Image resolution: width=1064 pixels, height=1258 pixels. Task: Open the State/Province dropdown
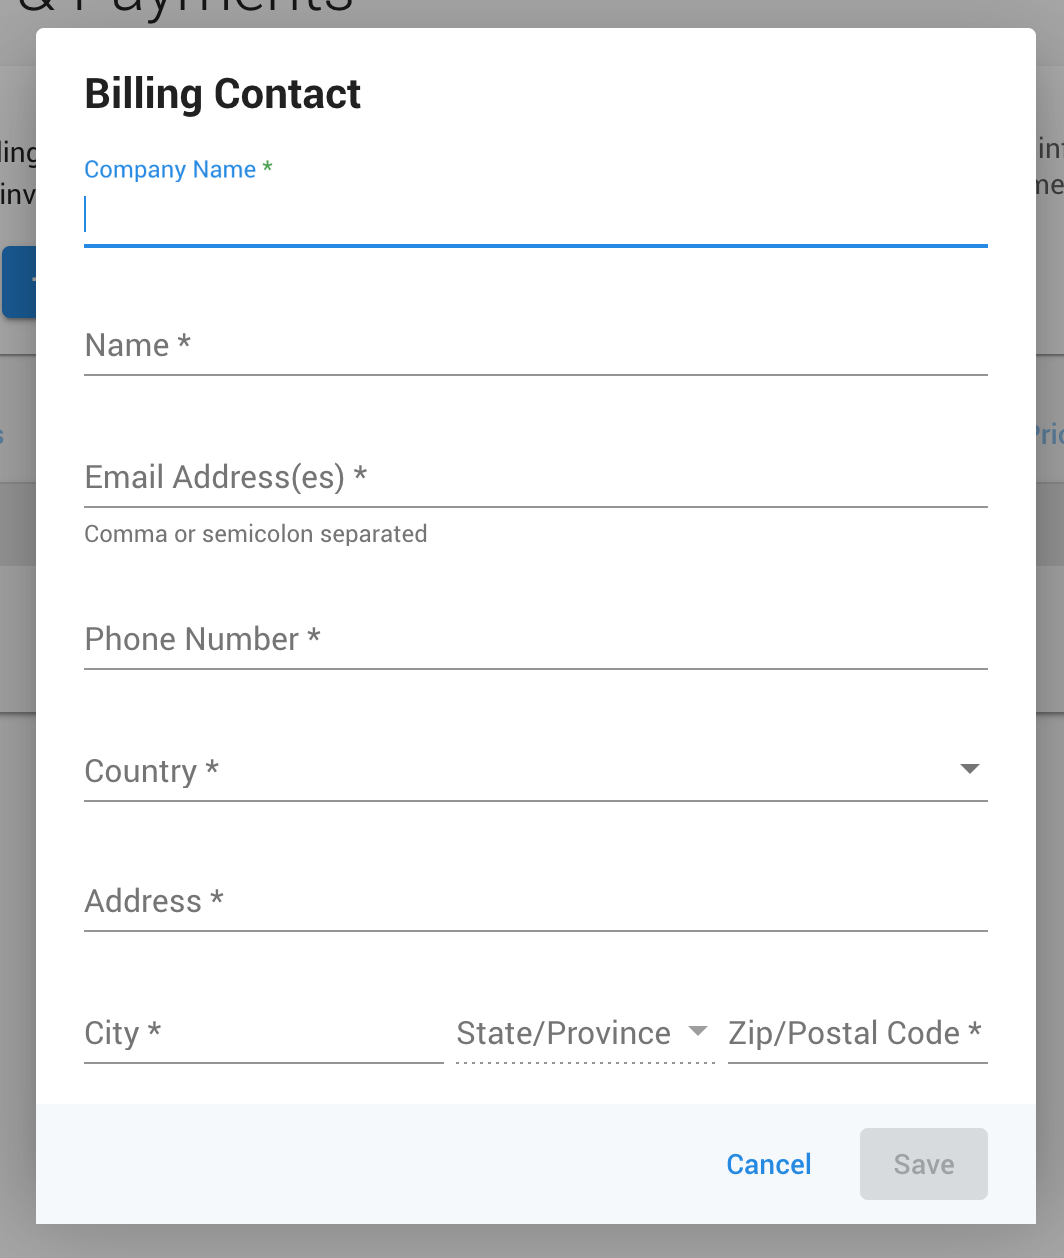585,1034
